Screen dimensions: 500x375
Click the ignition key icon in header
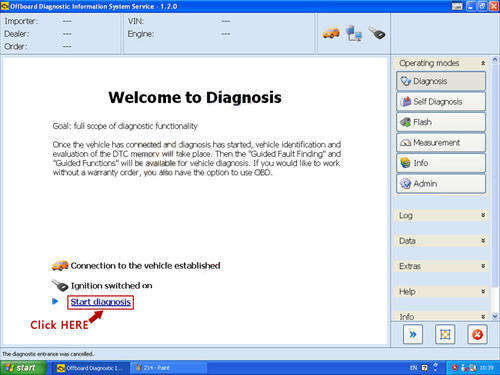point(377,33)
